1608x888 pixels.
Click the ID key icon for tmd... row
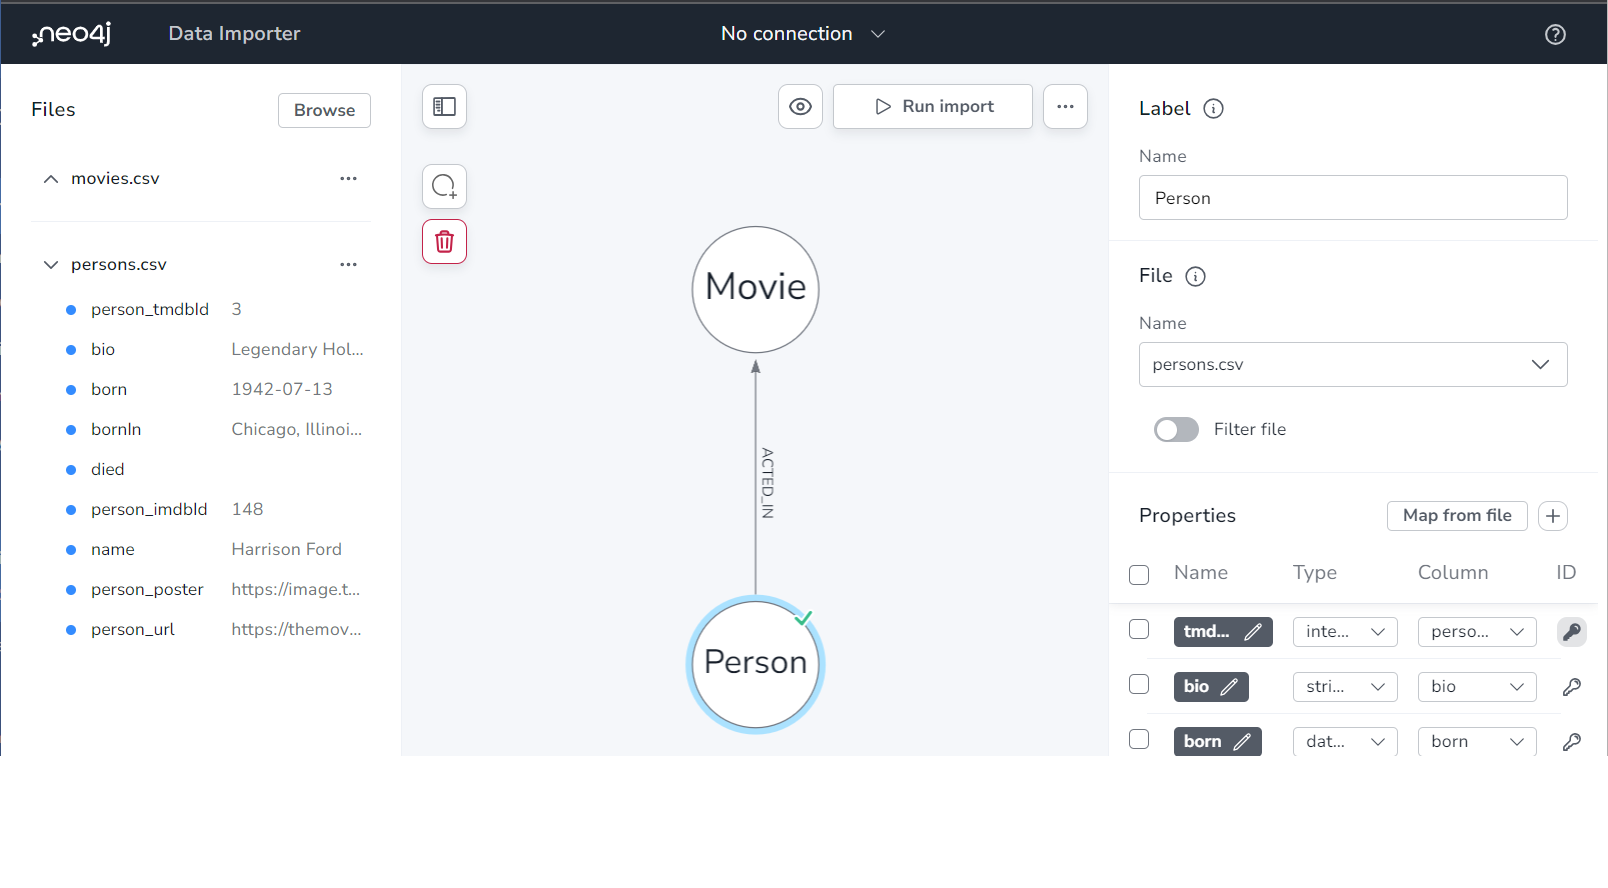(x=1572, y=632)
